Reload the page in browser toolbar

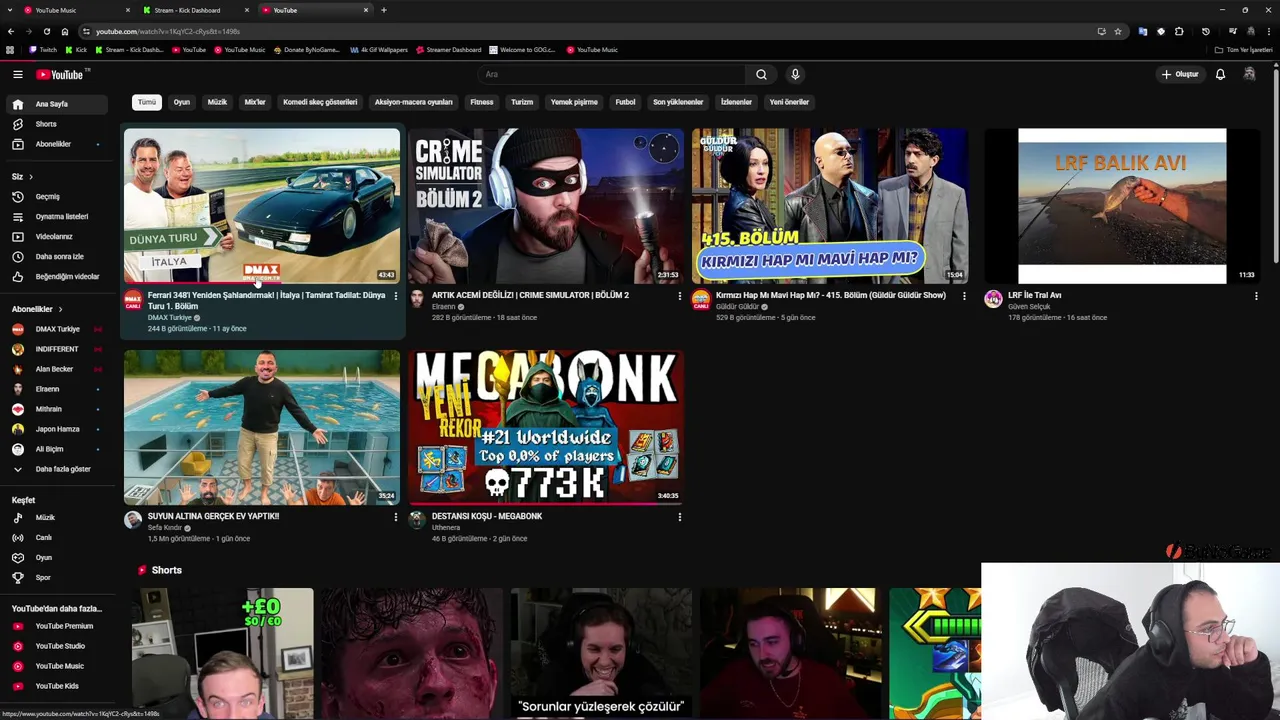click(x=46, y=31)
